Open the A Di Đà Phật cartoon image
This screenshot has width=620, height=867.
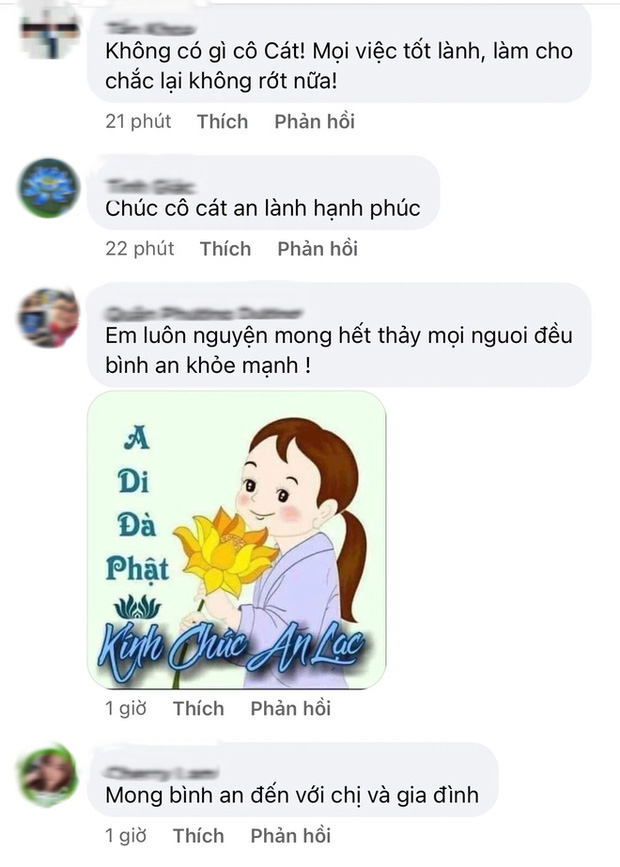(x=237, y=540)
